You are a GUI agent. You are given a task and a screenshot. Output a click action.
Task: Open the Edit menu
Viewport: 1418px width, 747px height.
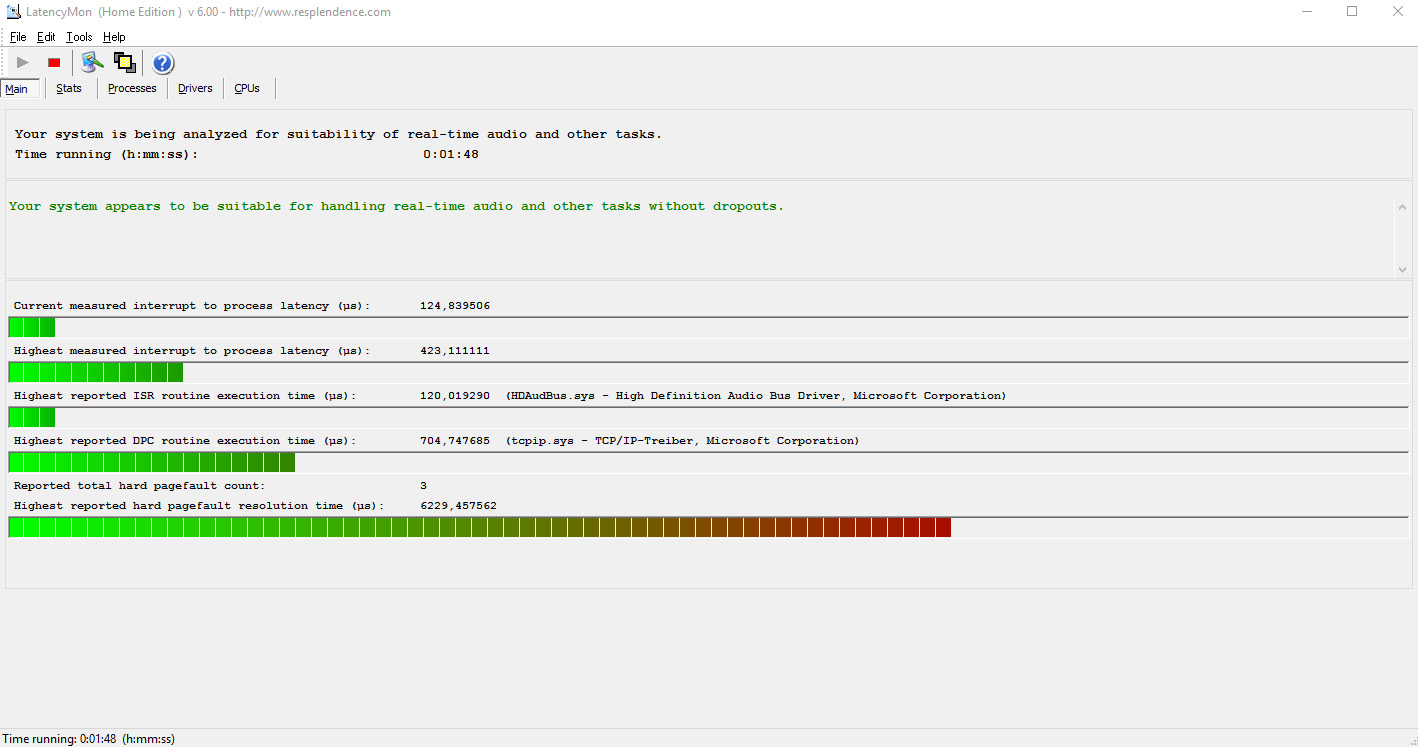[46, 37]
